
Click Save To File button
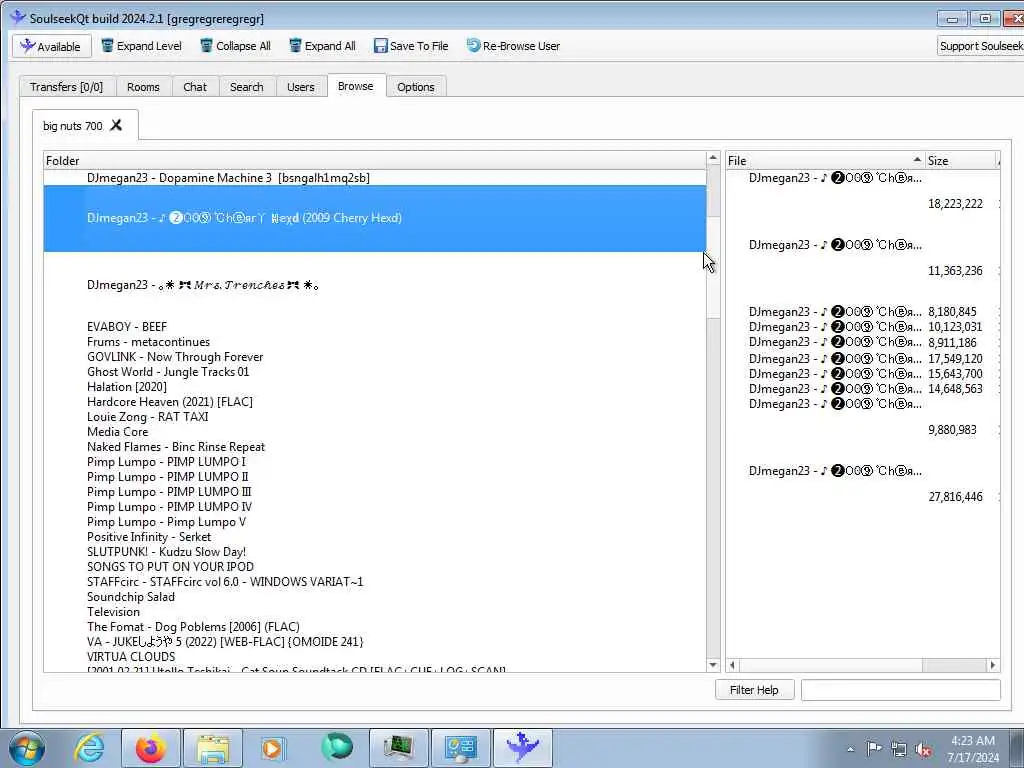(411, 46)
